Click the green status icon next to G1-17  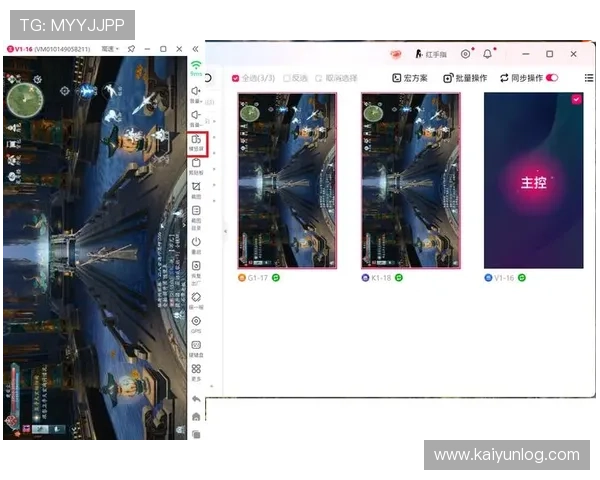pos(276,278)
